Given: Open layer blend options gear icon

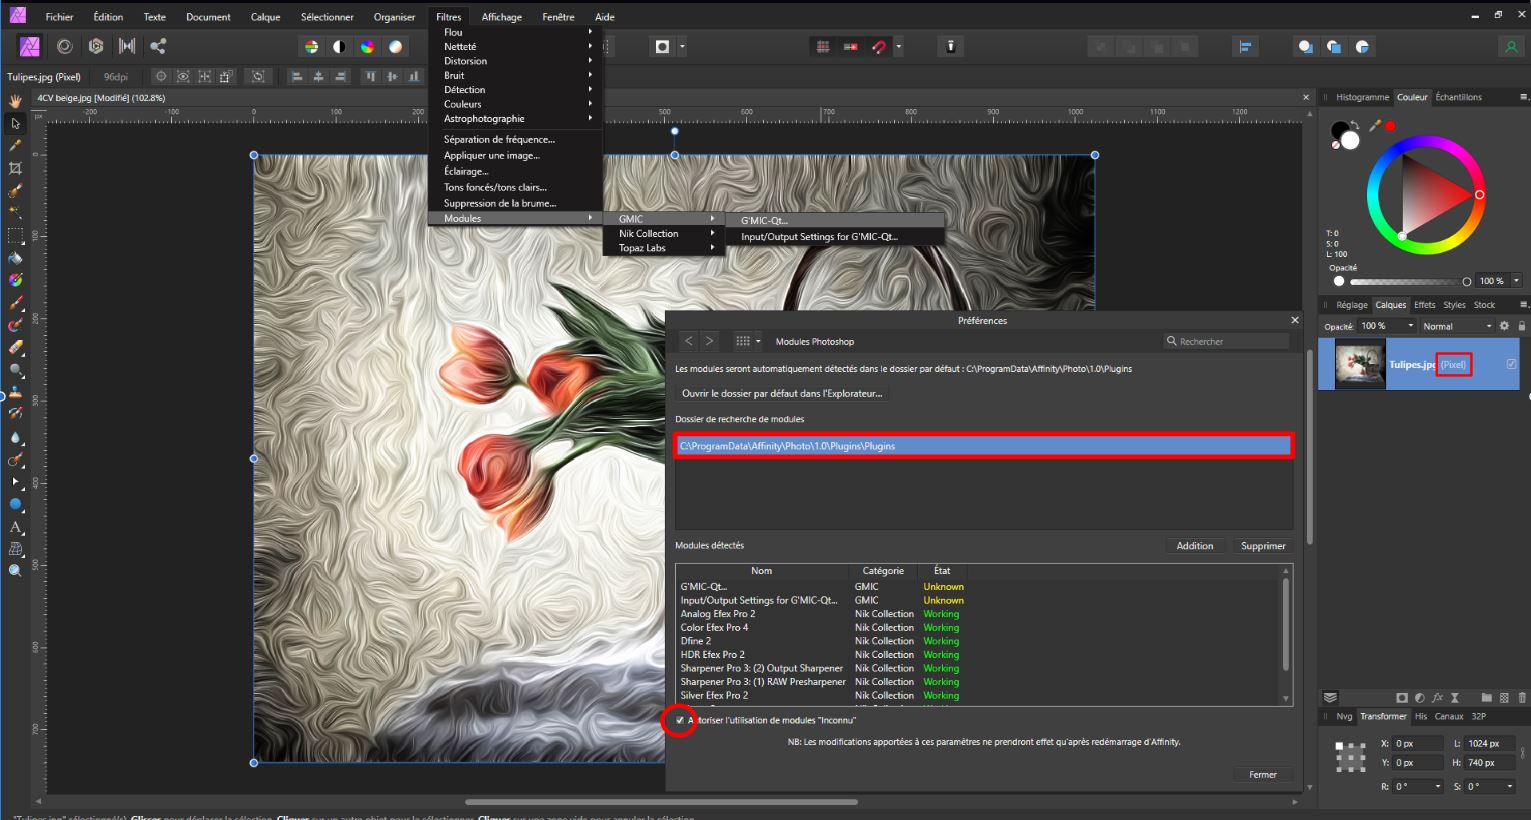Looking at the screenshot, I should (1504, 326).
